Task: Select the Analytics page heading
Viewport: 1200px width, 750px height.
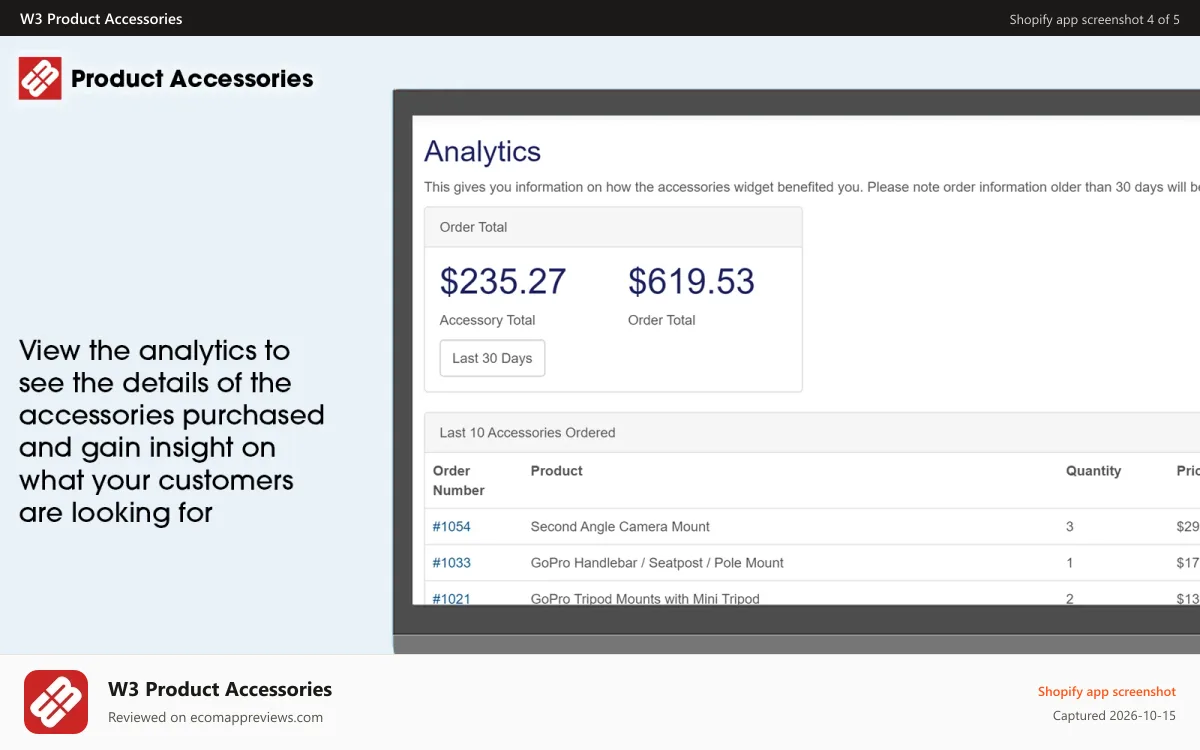Action: tap(482, 151)
